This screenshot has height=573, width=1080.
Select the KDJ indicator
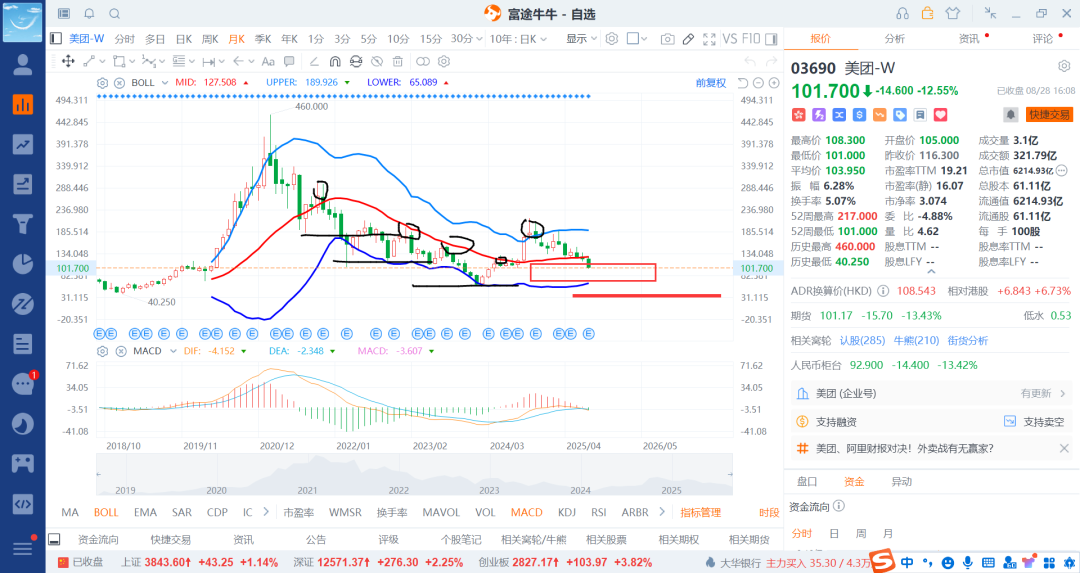[567, 512]
